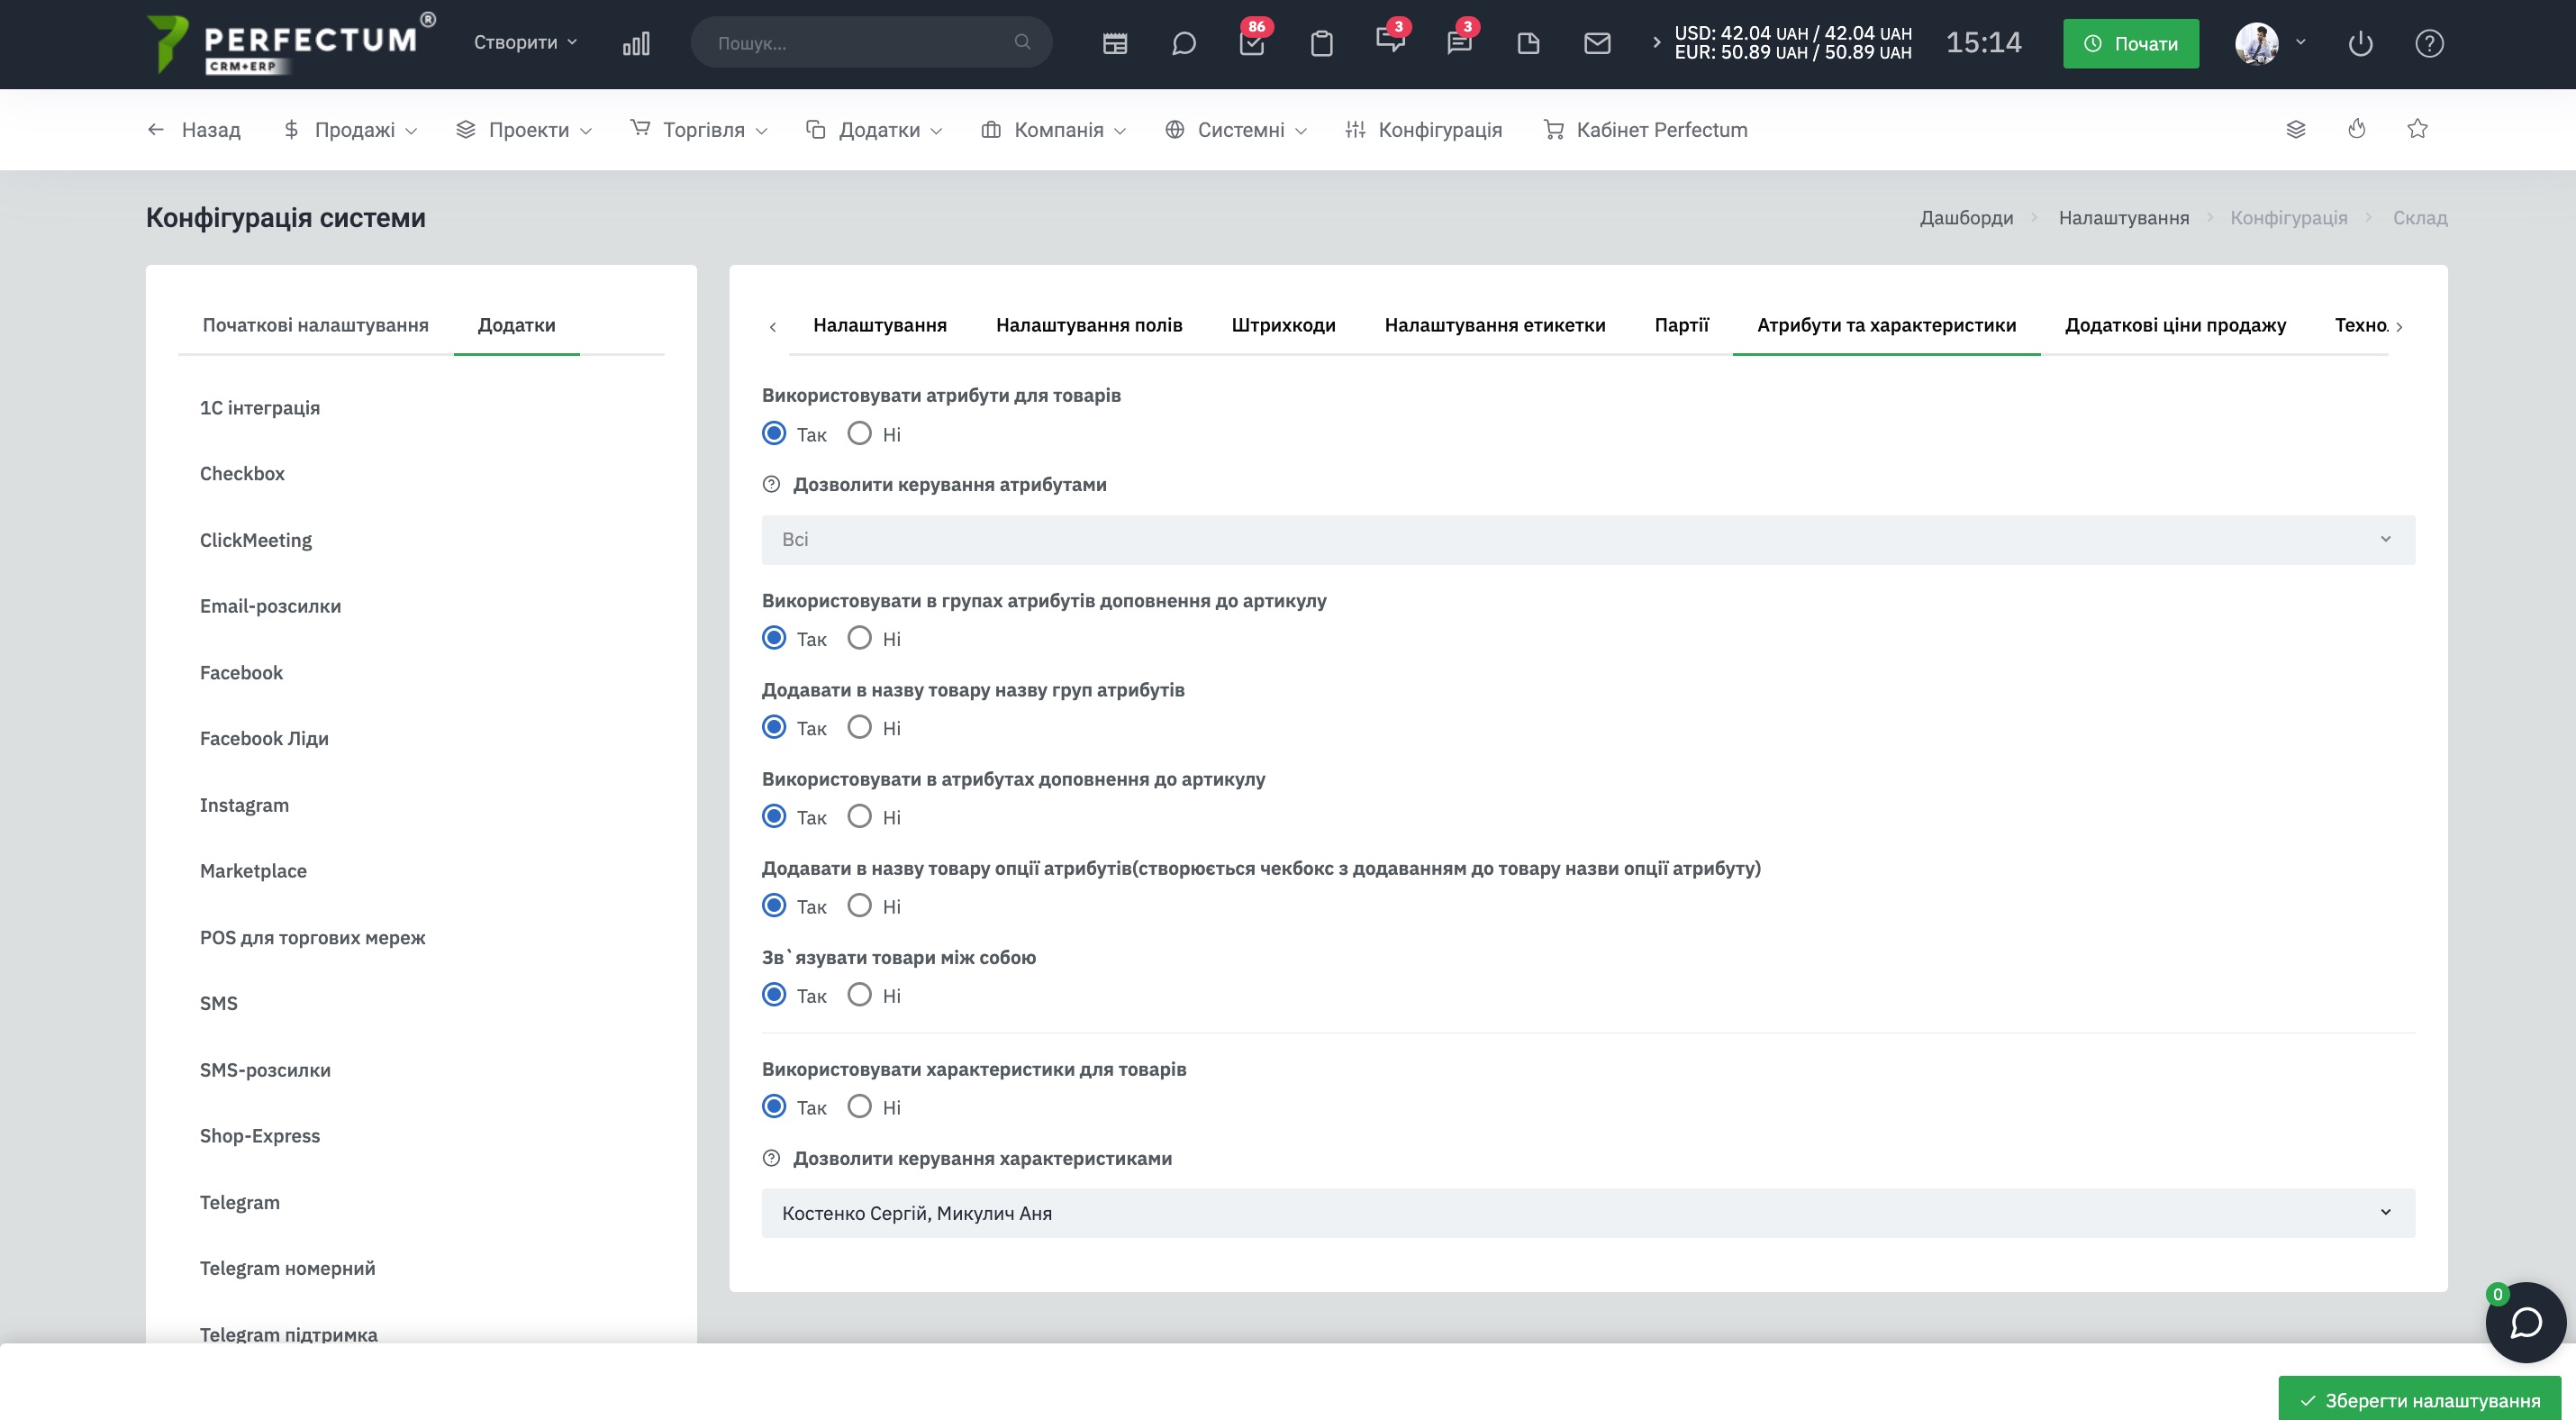Open the mail envelope icon
This screenshot has height=1420, width=2576.
click(1597, 43)
